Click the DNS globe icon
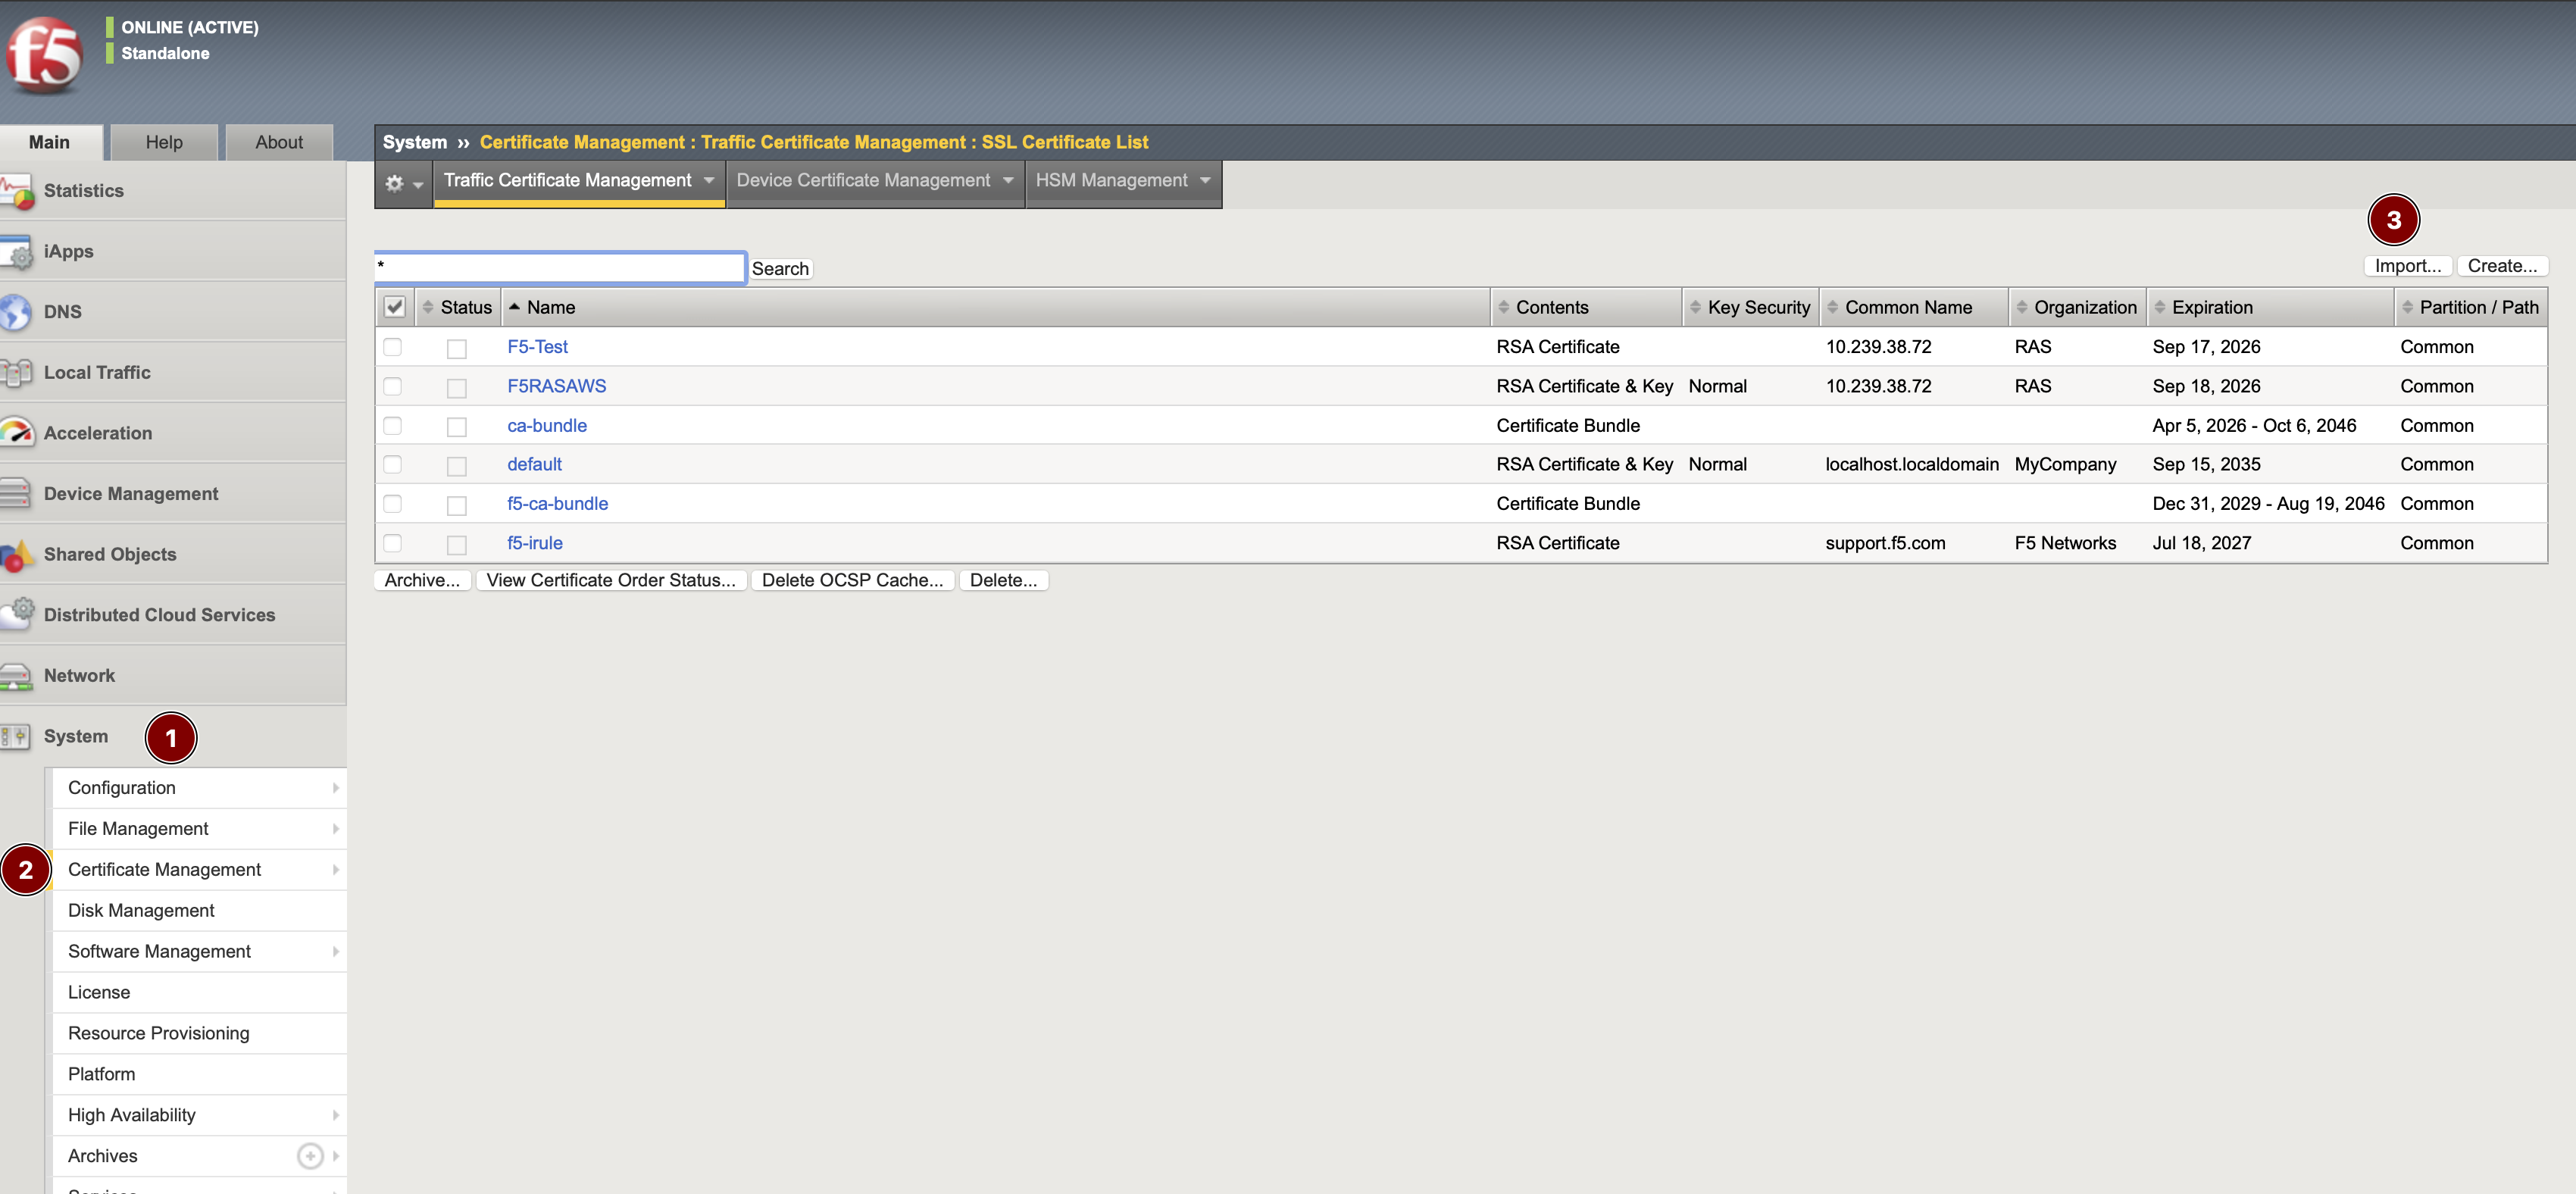The image size is (2576, 1194). [x=16, y=312]
